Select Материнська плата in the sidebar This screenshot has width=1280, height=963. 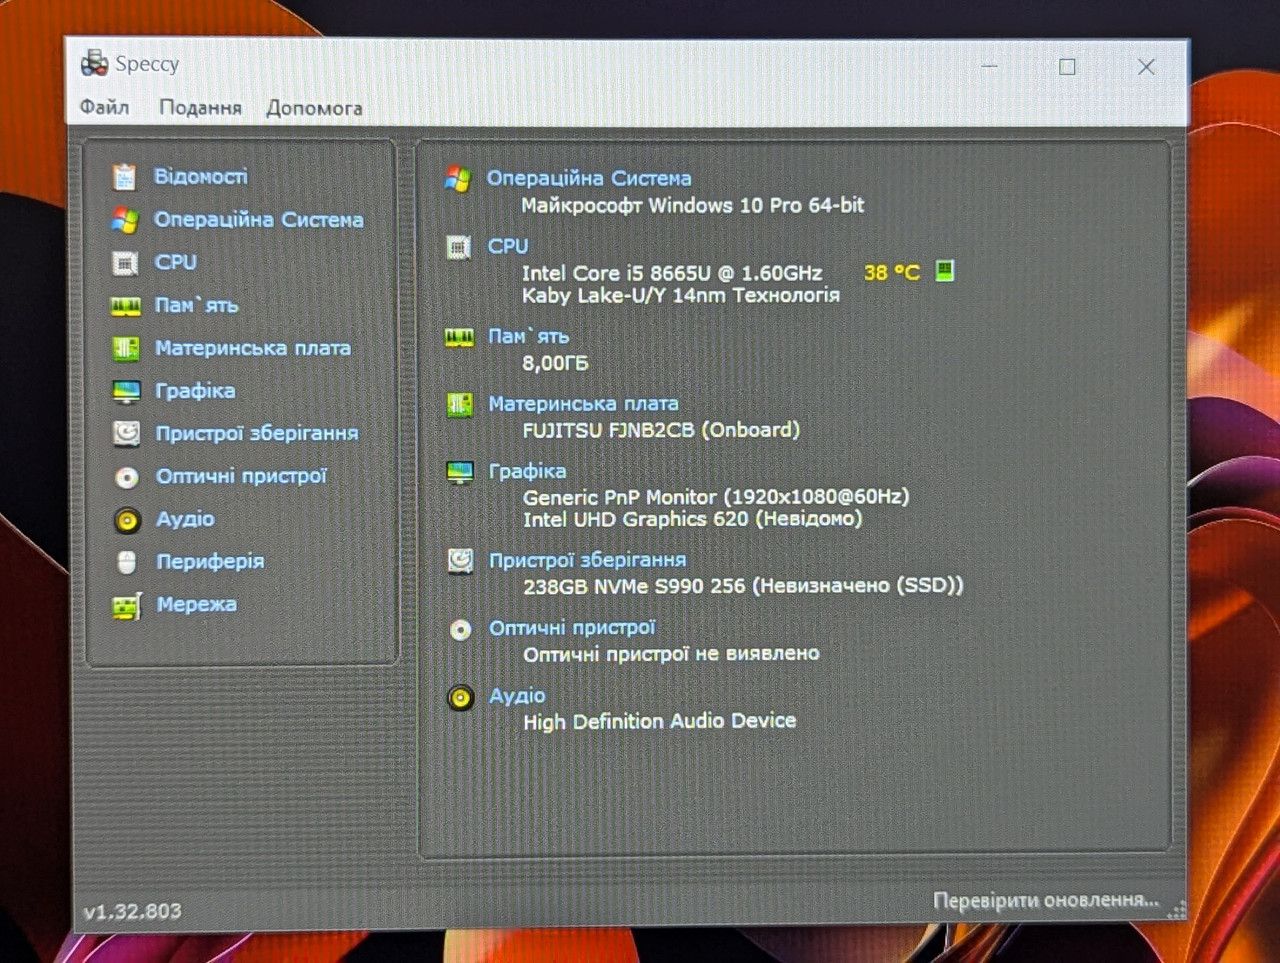pos(253,348)
